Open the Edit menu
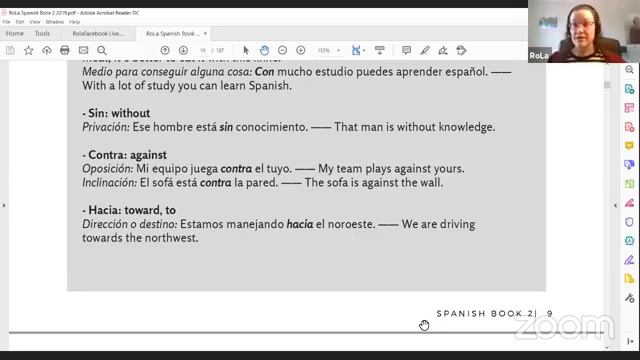 coord(20,22)
